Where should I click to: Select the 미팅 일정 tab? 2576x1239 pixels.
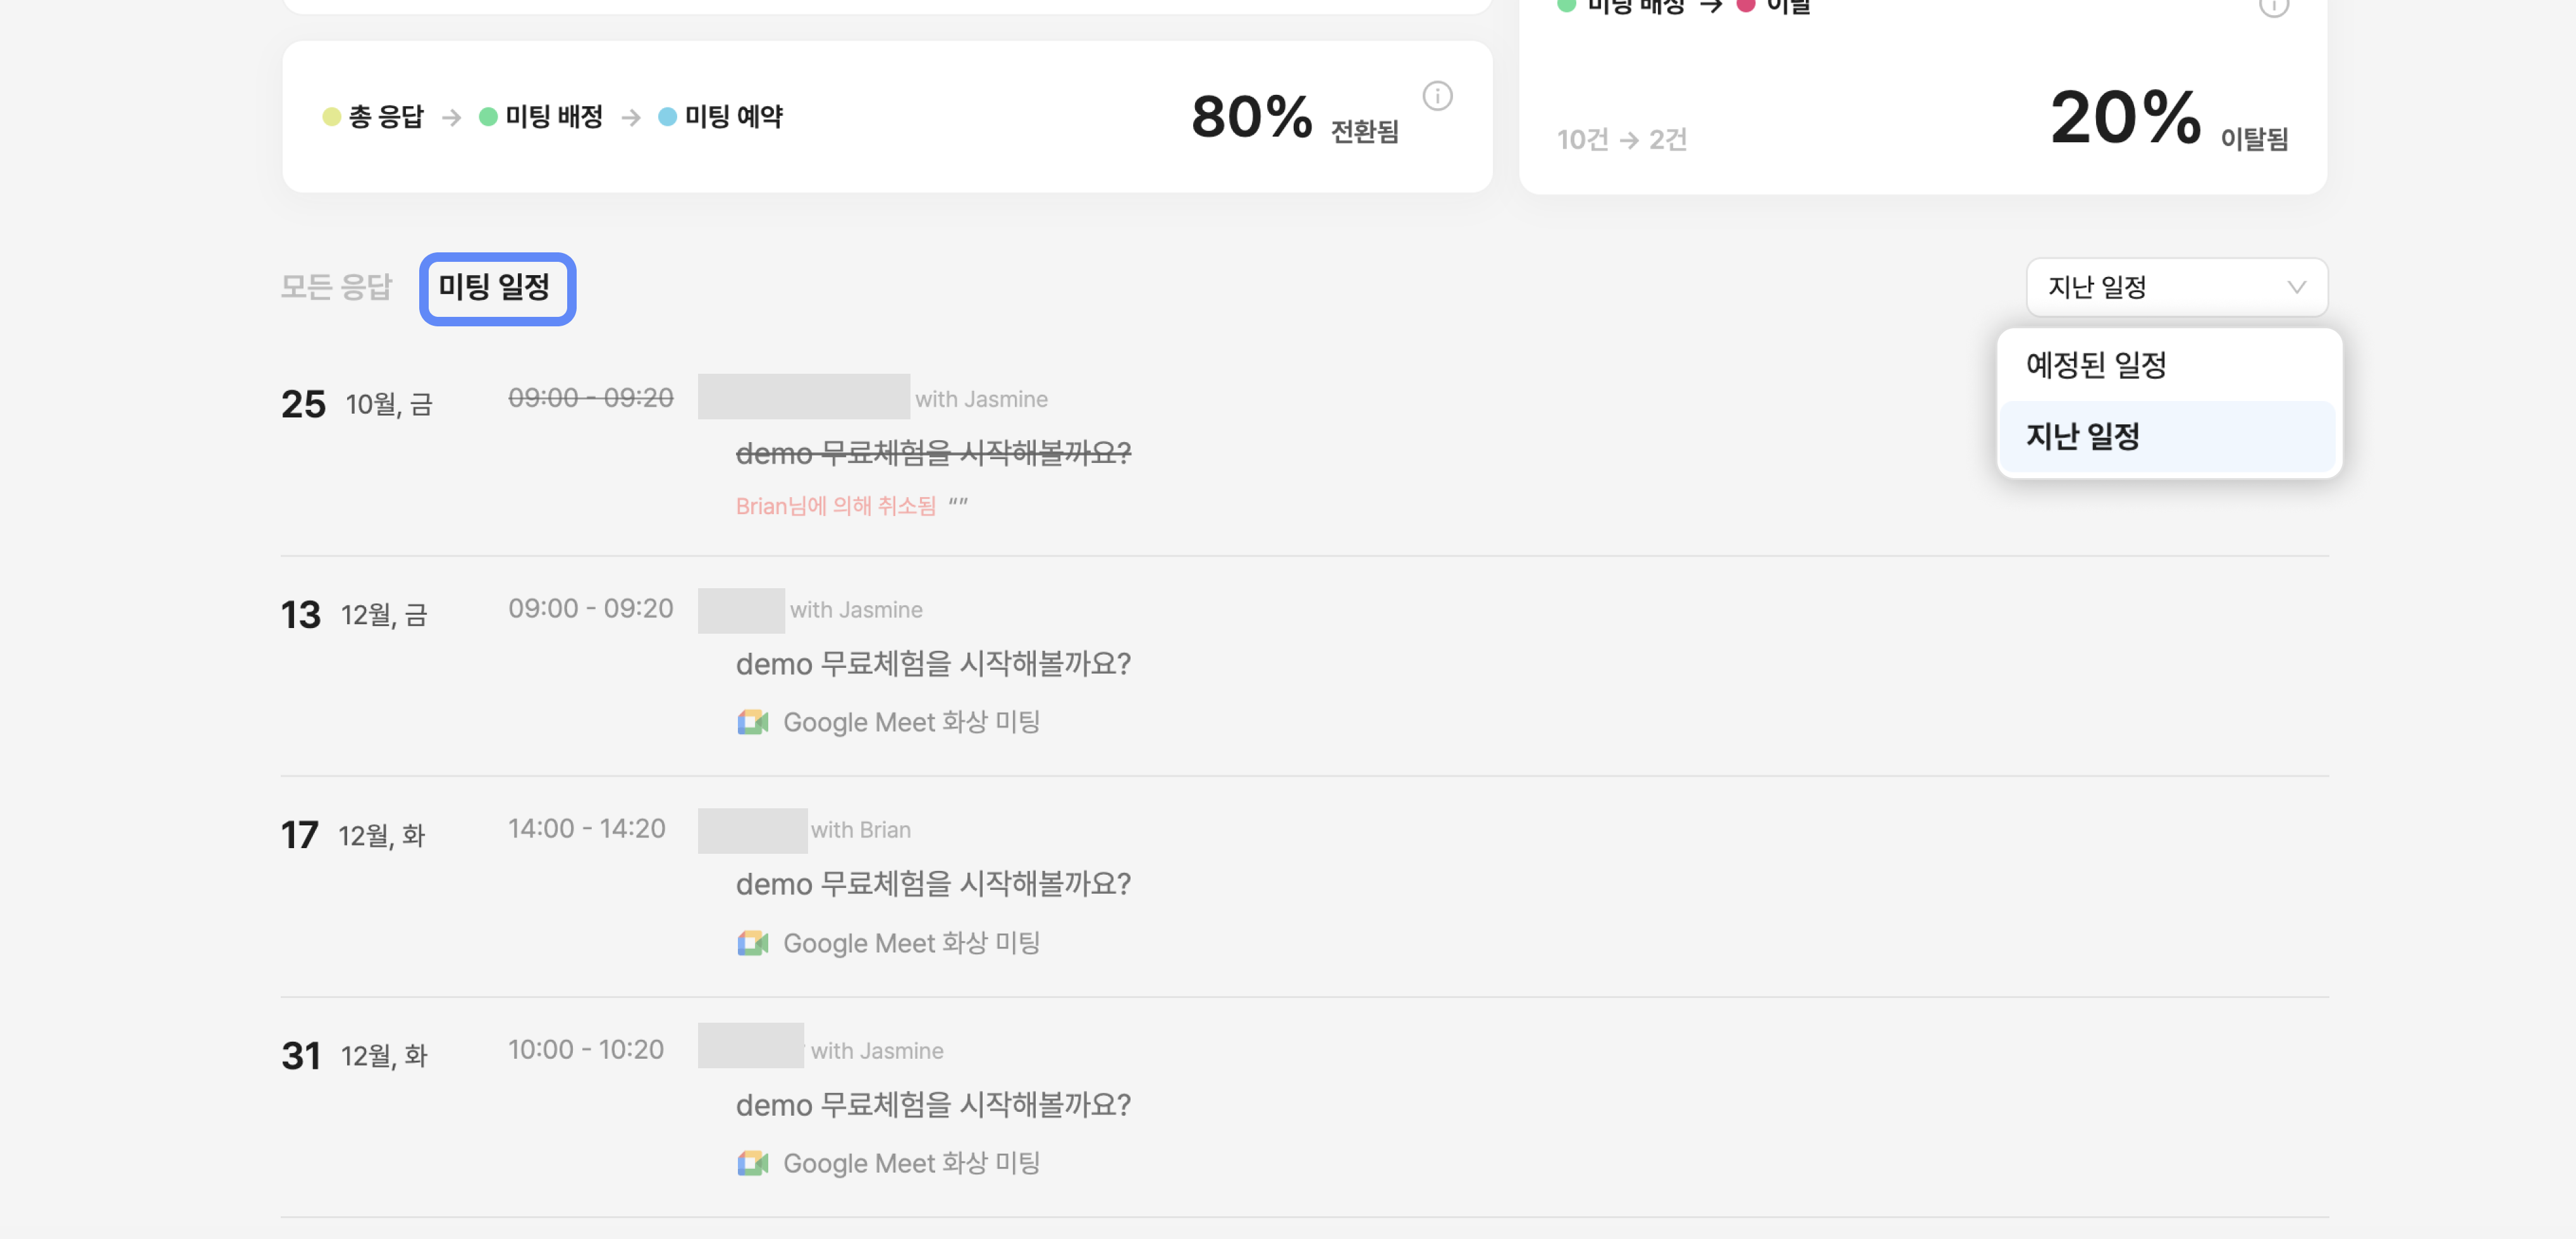495,288
